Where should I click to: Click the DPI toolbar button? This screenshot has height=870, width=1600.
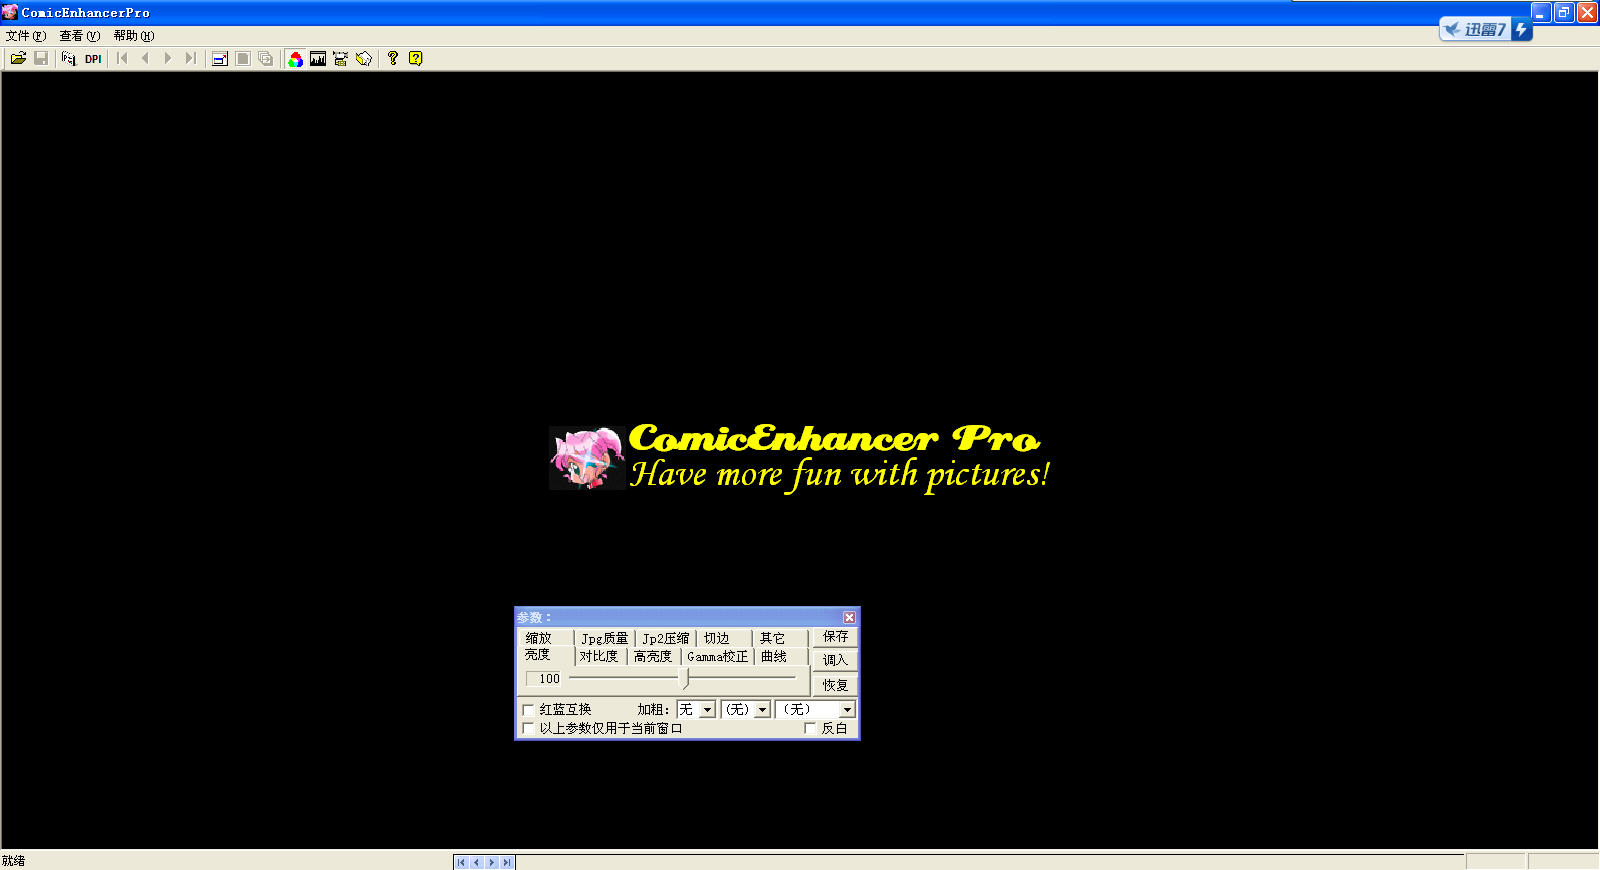pos(93,59)
